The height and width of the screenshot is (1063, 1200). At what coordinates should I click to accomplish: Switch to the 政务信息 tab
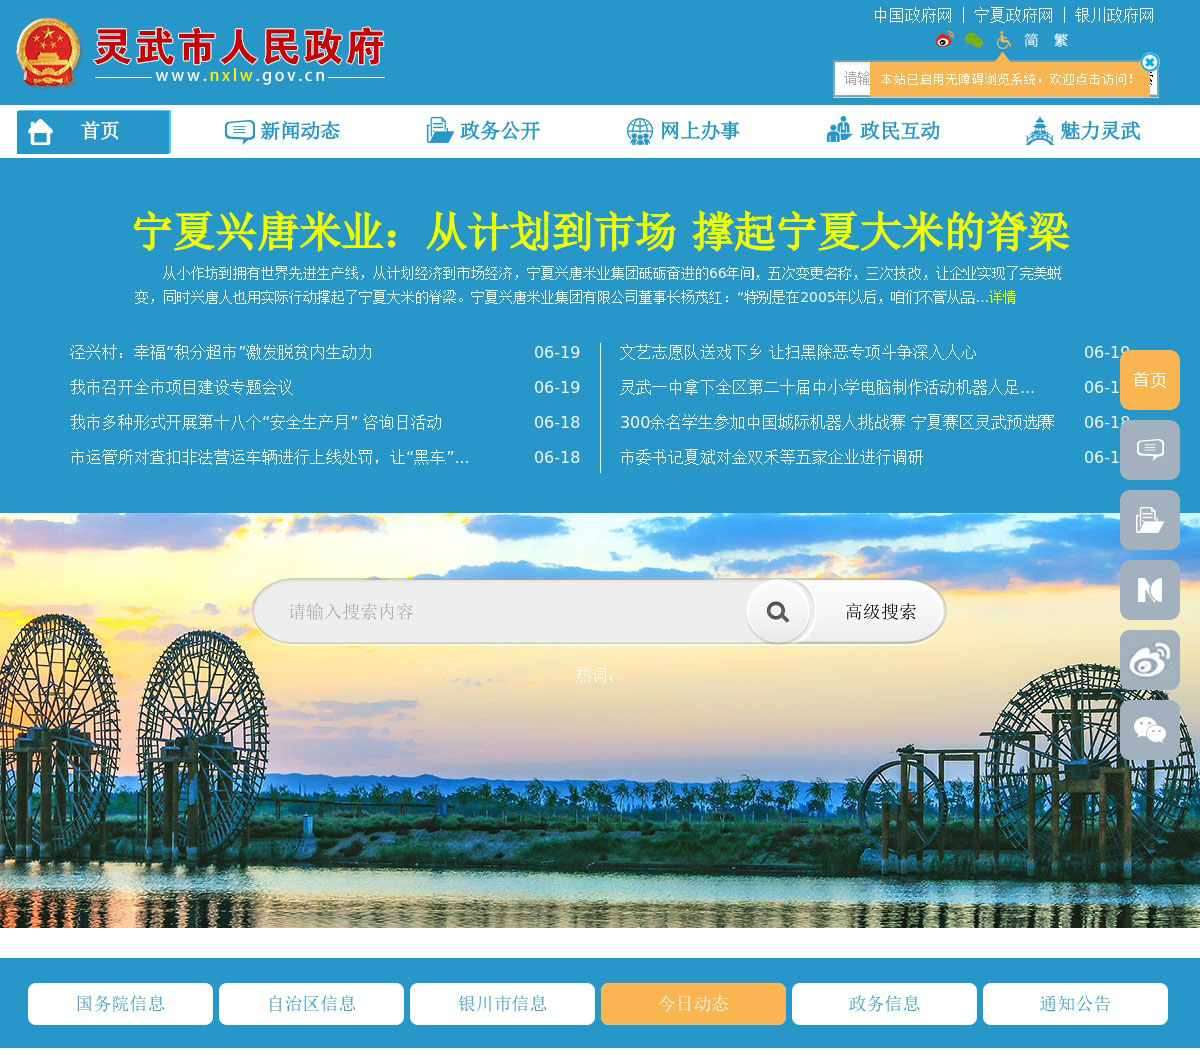(884, 1004)
